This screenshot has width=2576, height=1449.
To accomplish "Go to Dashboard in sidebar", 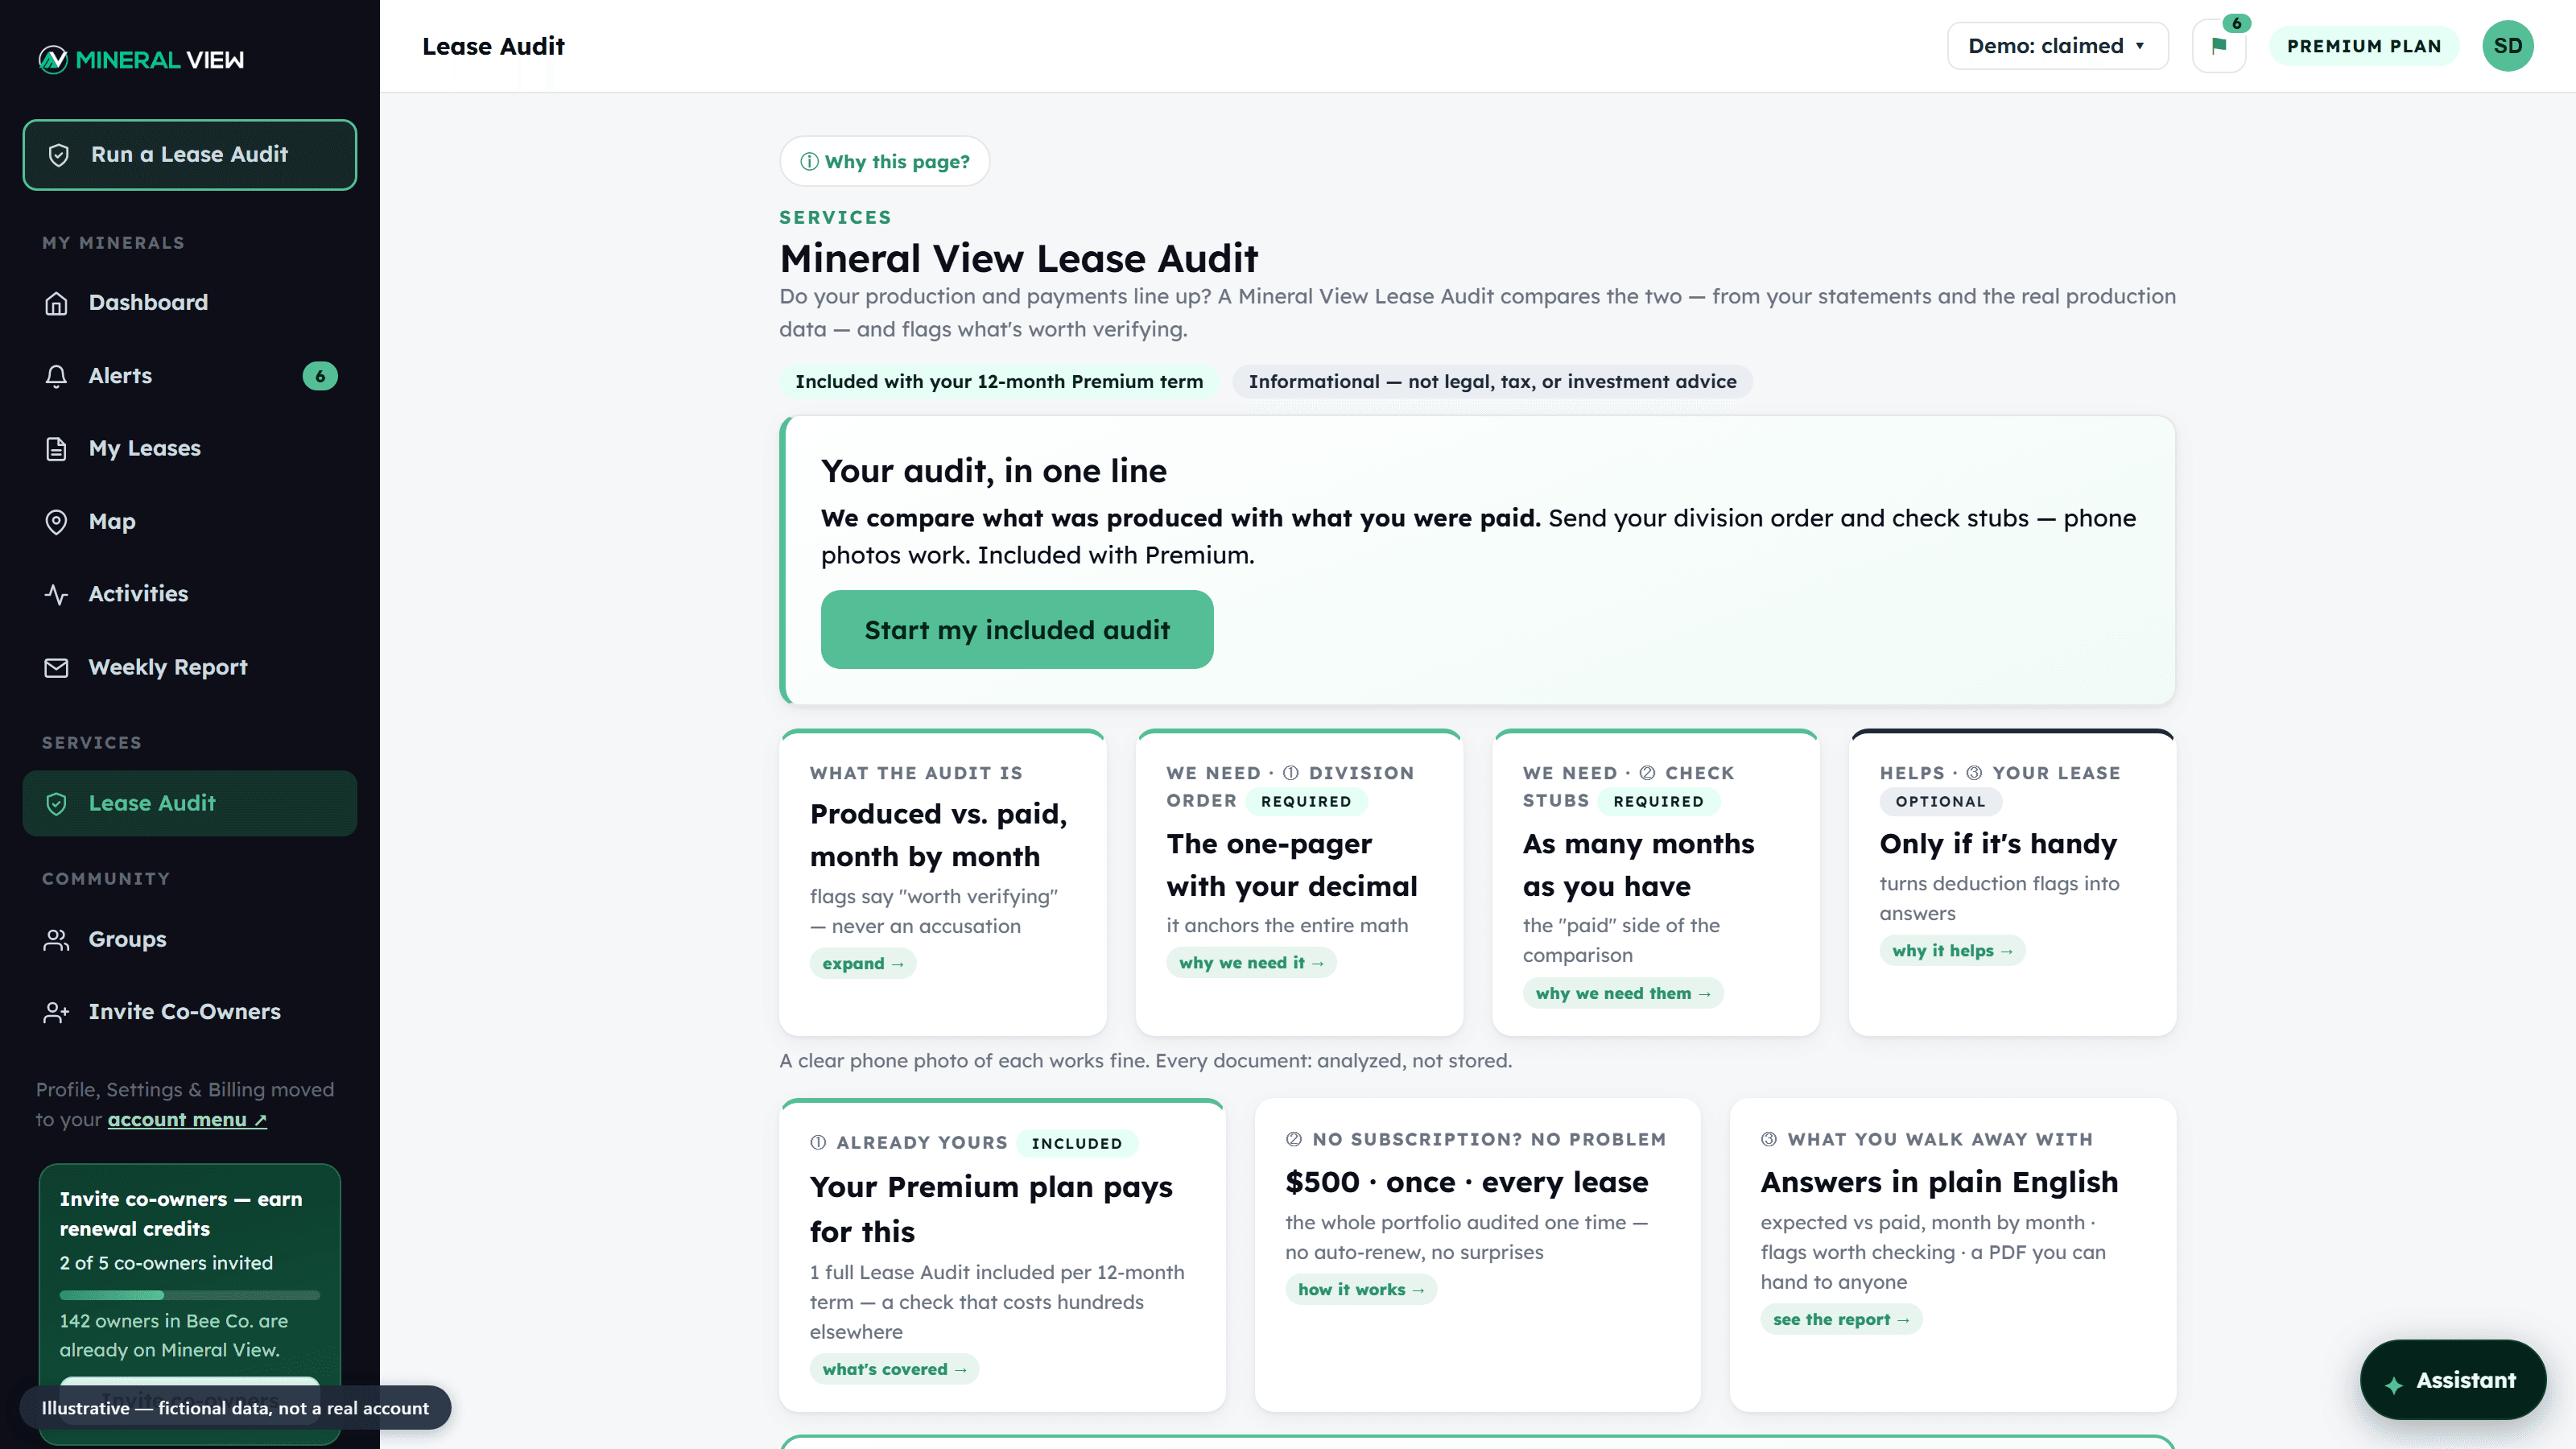I will pos(190,303).
